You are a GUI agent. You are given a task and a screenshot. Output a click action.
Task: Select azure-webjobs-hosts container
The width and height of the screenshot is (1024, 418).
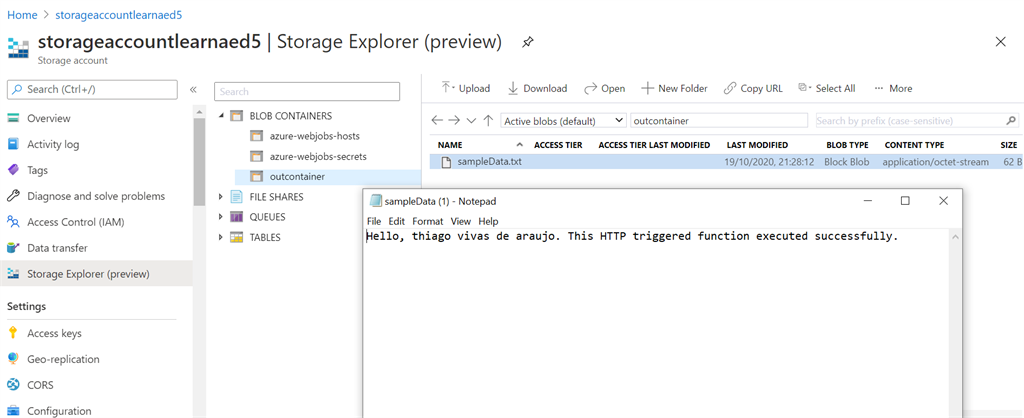(314, 137)
